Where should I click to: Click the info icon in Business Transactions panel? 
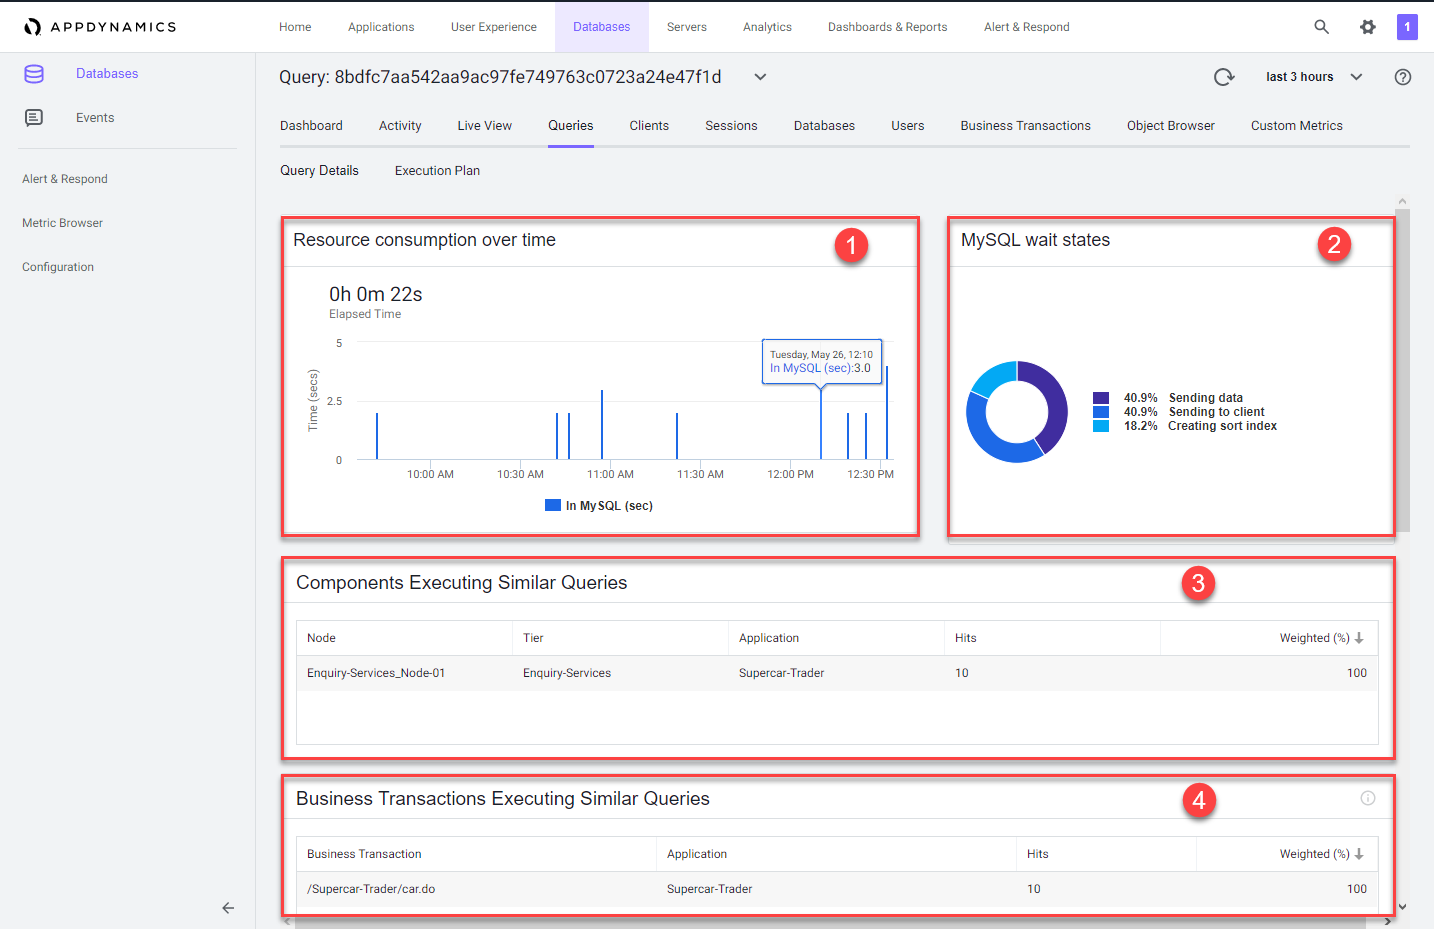1368,798
